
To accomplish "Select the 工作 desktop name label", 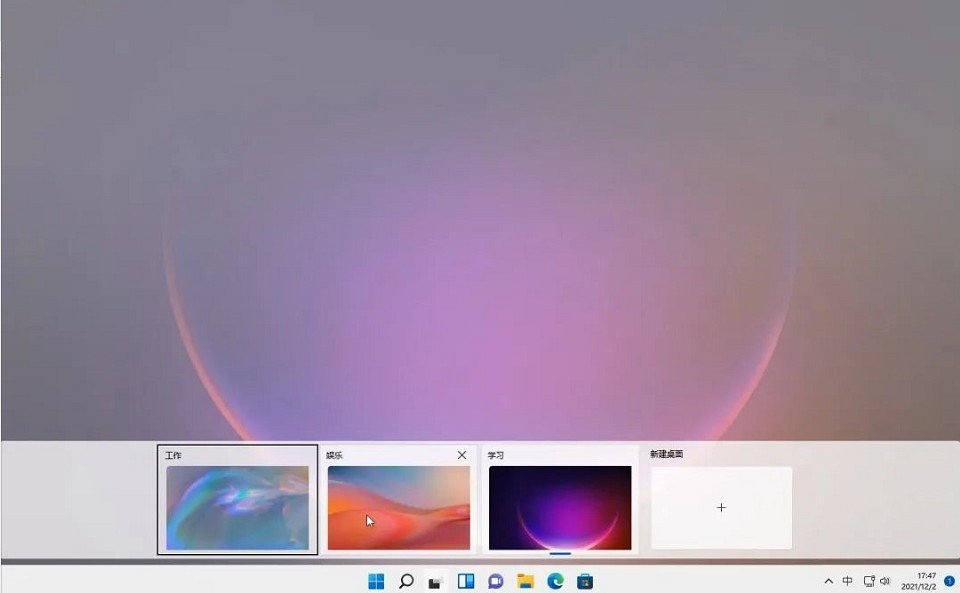I will pos(173,455).
